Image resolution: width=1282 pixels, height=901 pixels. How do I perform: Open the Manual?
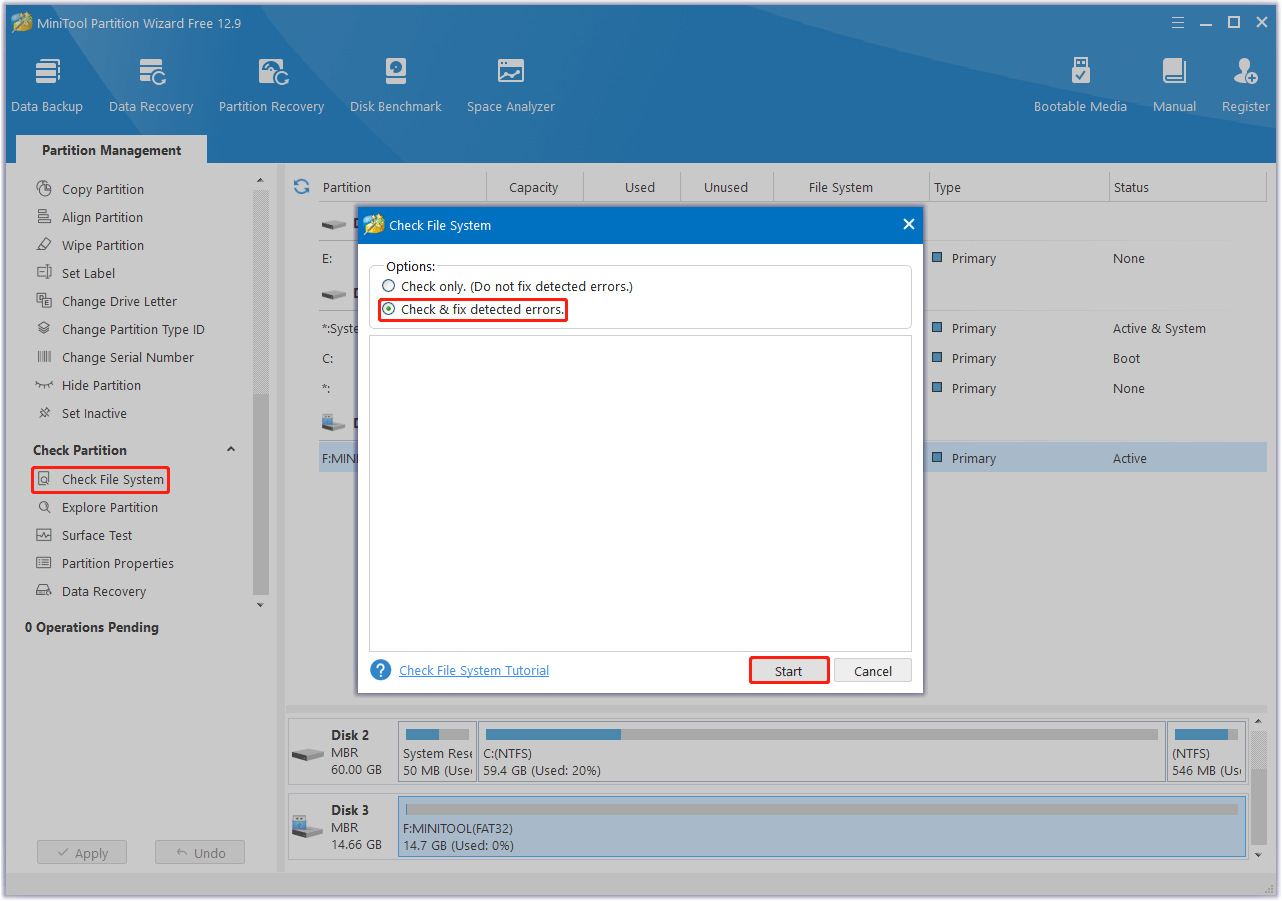click(x=1174, y=84)
